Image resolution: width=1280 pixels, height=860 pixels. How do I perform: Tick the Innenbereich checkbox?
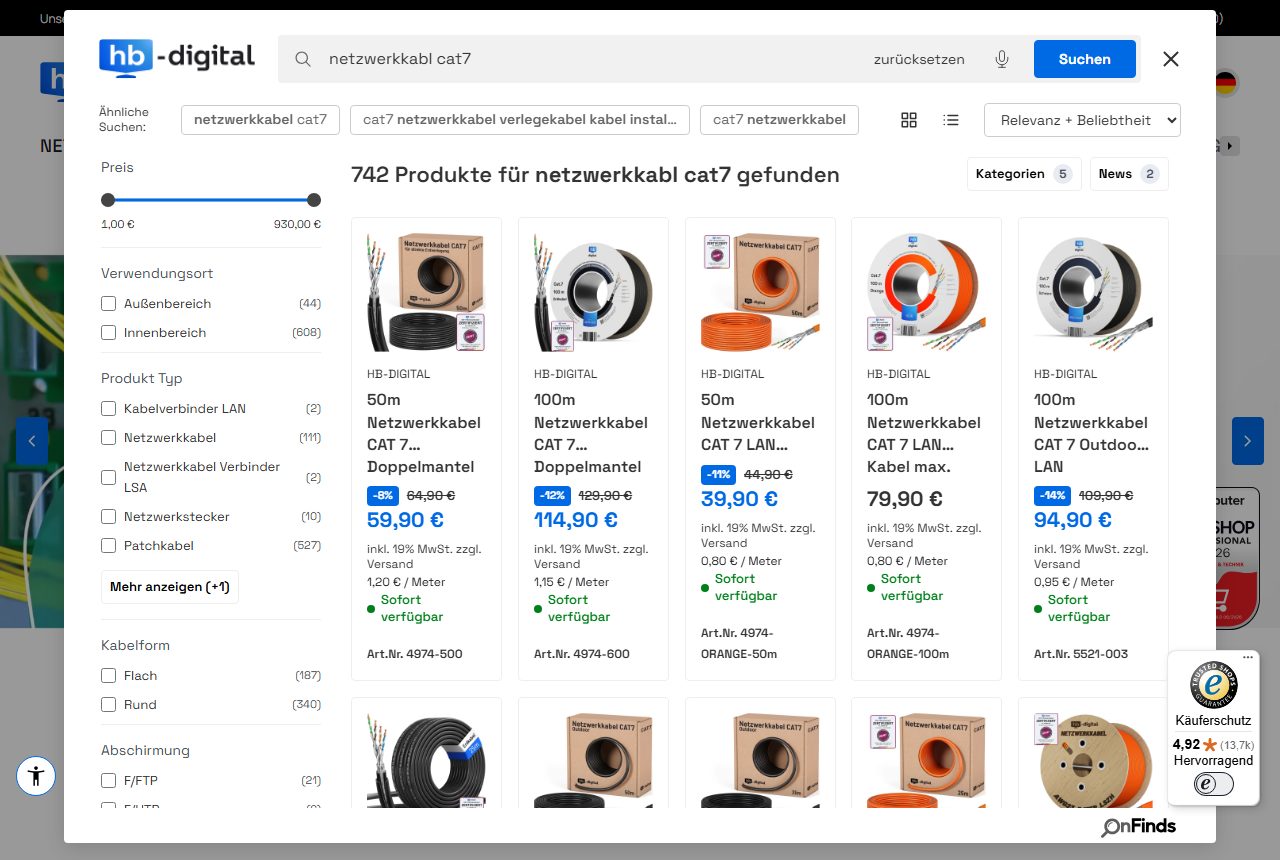click(x=109, y=332)
